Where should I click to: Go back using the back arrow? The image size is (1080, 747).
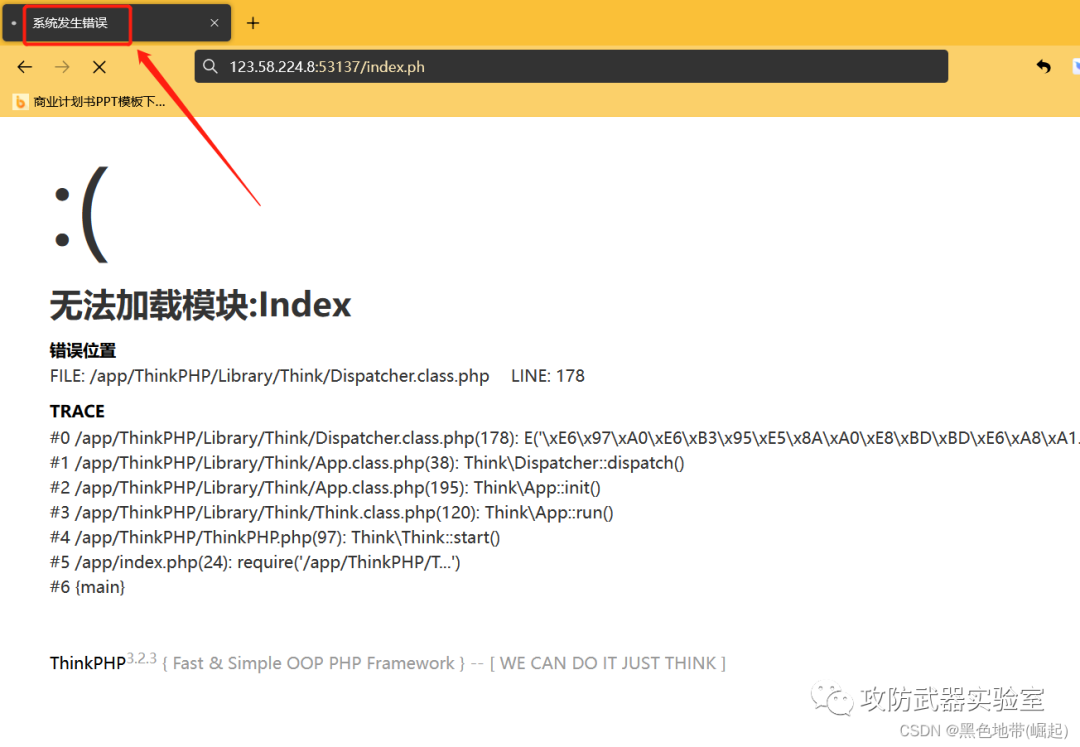[x=25, y=67]
